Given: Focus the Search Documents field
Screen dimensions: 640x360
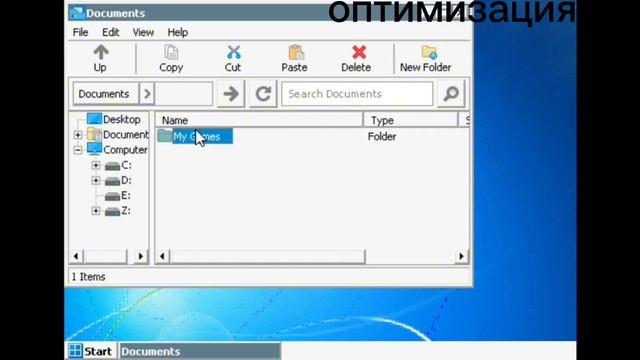Looking at the screenshot, I should point(357,94).
